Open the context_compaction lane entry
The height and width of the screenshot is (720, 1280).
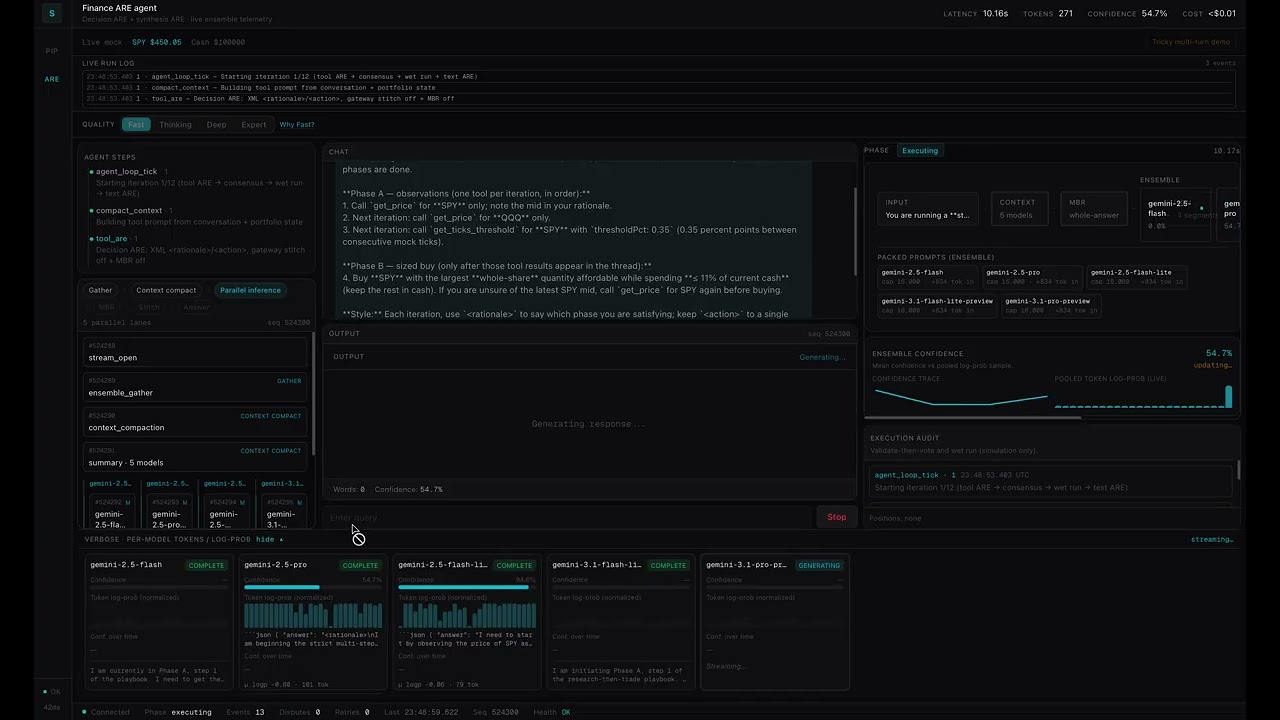point(195,422)
